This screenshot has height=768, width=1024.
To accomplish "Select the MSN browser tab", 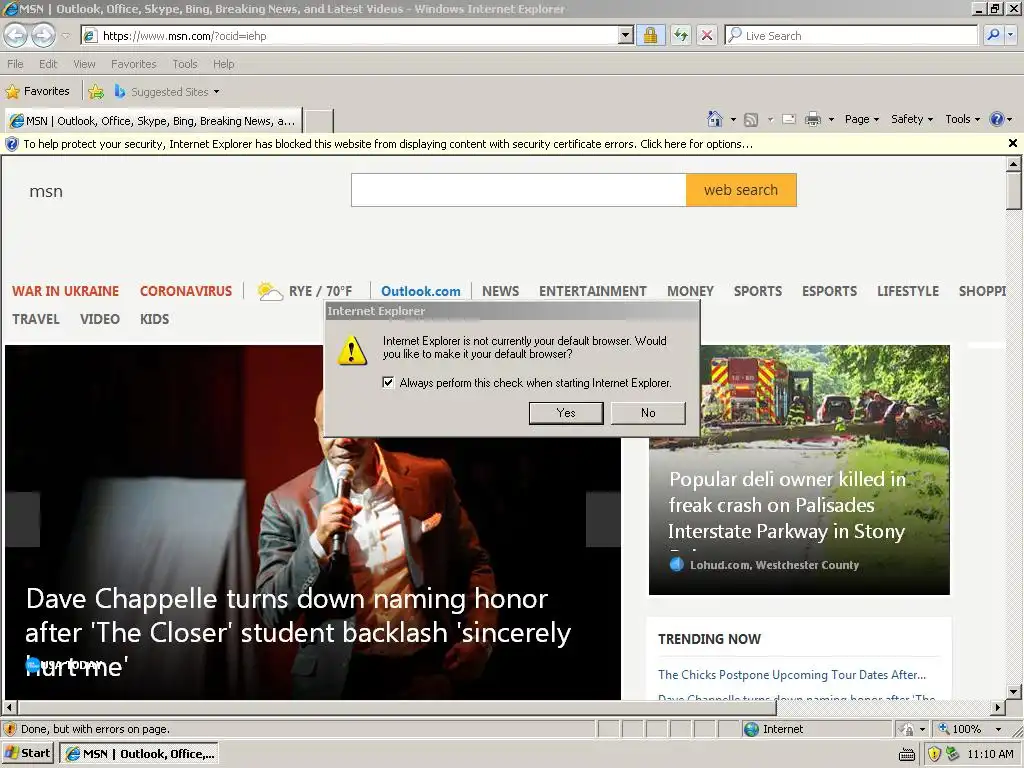I will tap(153, 121).
